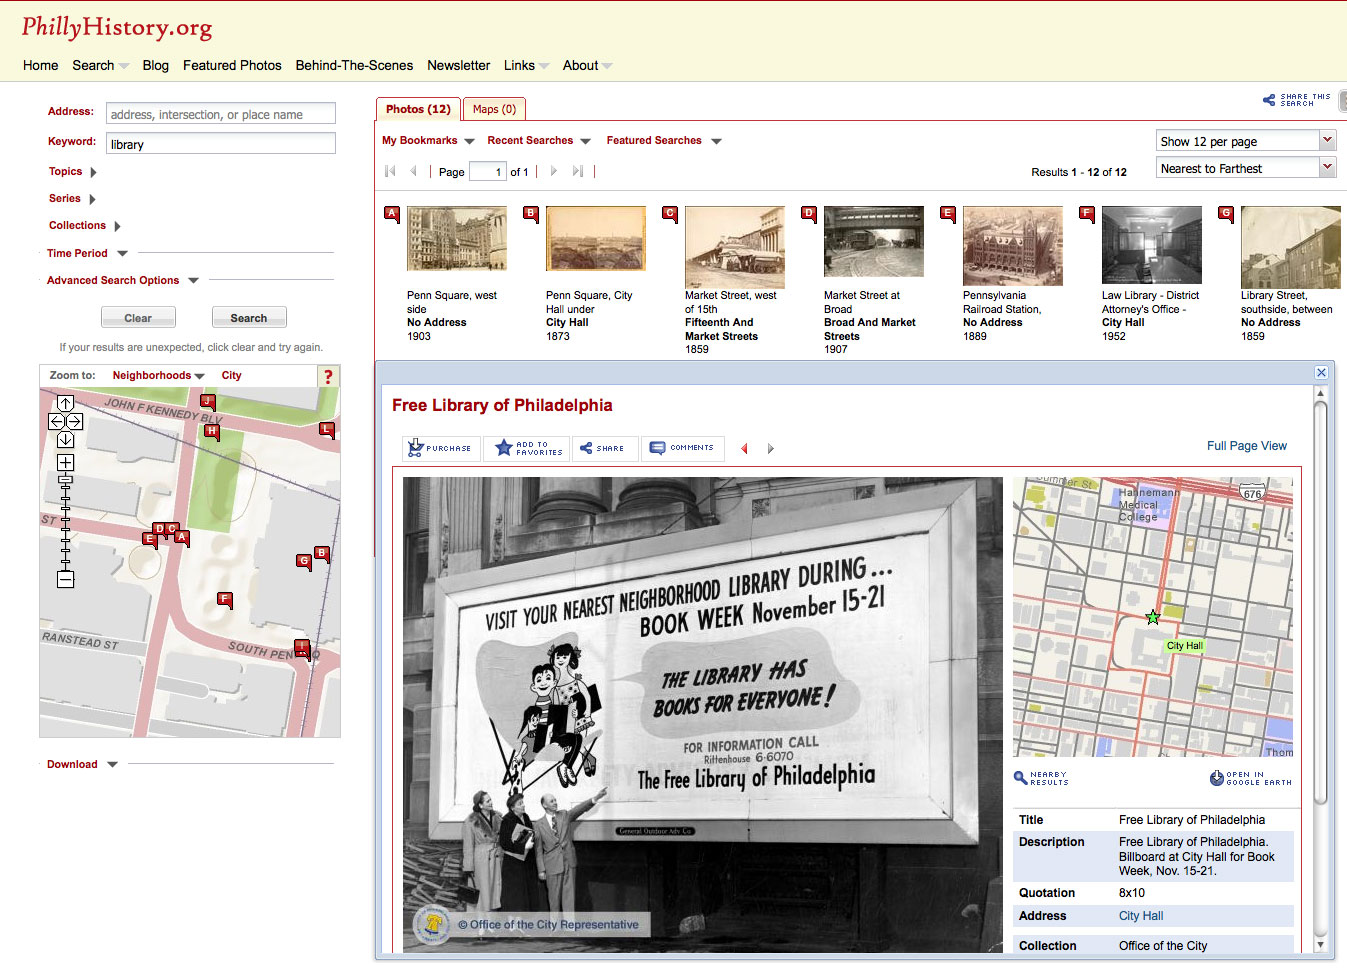The width and height of the screenshot is (1347, 973).
Task: Open Law Library District Attorney's Office thumbnail
Action: click(x=1151, y=245)
